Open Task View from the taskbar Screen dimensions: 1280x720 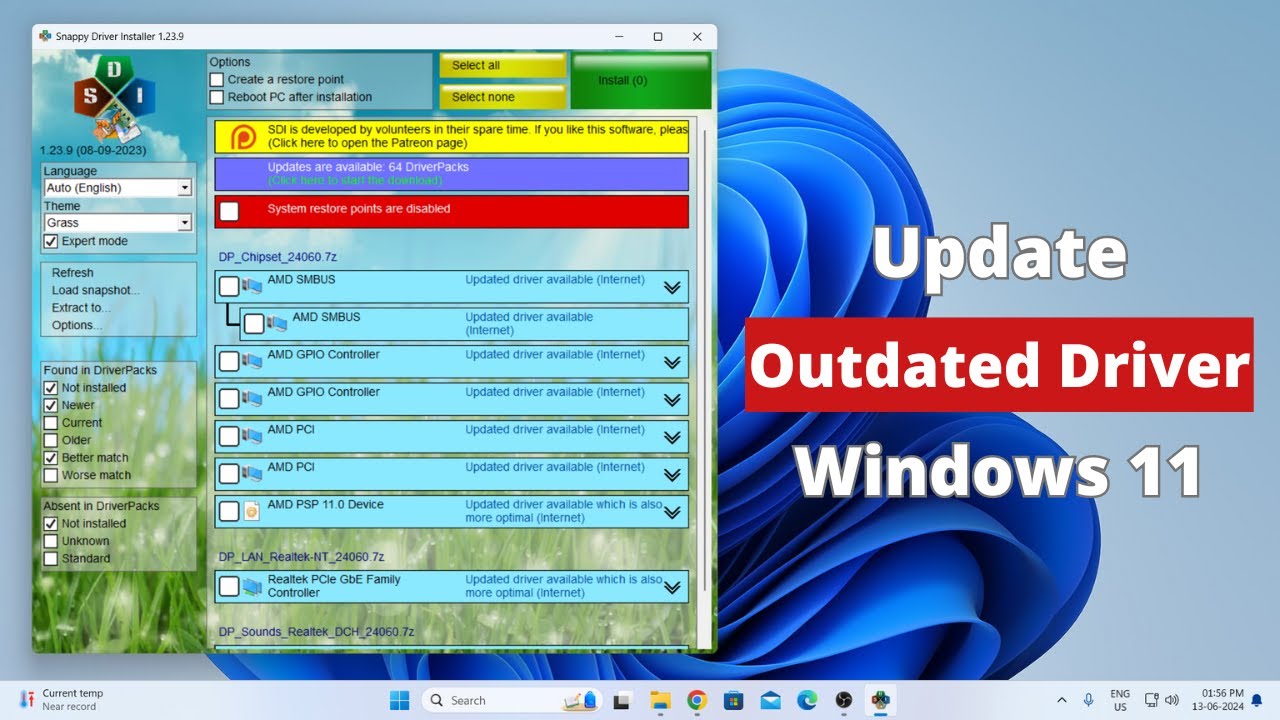click(621, 700)
